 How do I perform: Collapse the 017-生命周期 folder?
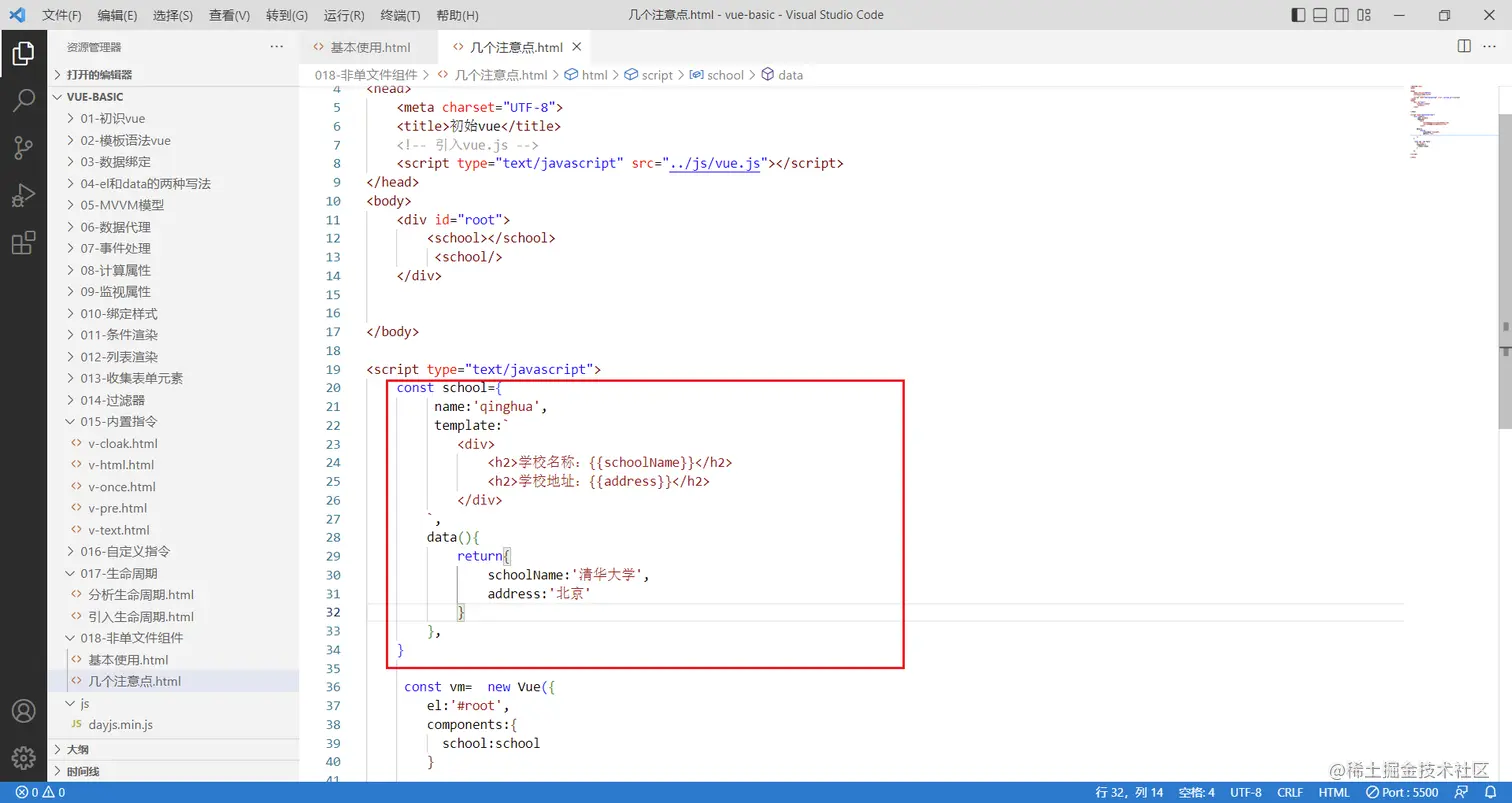click(173, 573)
